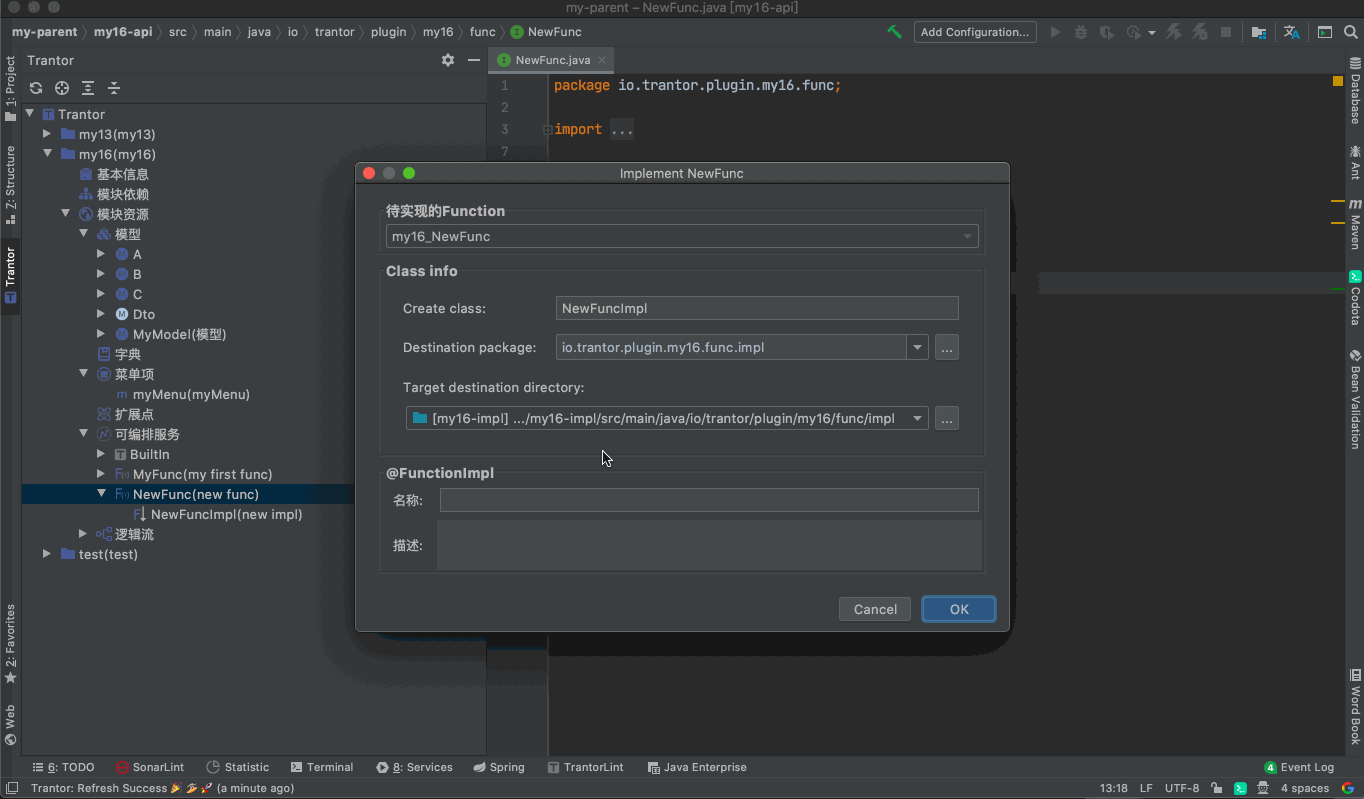Open the Statistic tool window
Screen dimensions: 1364x799
[238, 767]
